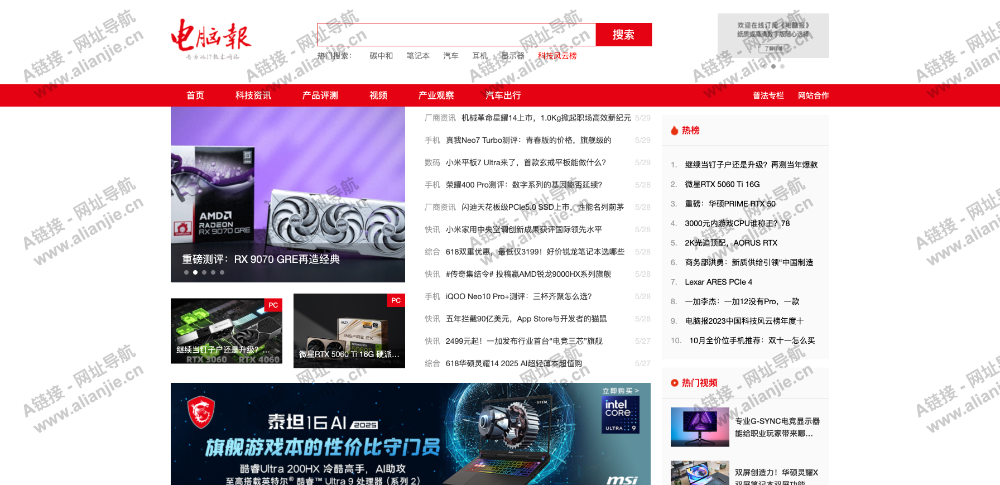Image resolution: width=1000 pixels, height=485 pixels.
Task: Open the red 科技风云榜 link
Action: click(x=557, y=56)
